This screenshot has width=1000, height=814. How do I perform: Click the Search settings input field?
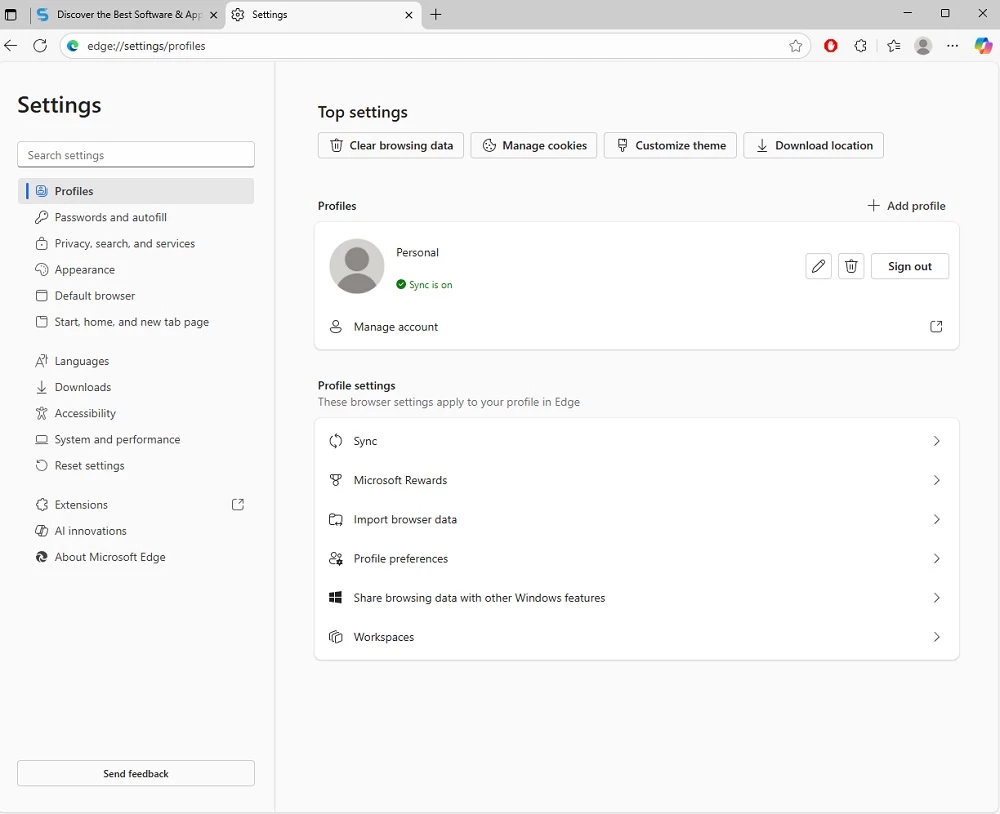tap(136, 155)
